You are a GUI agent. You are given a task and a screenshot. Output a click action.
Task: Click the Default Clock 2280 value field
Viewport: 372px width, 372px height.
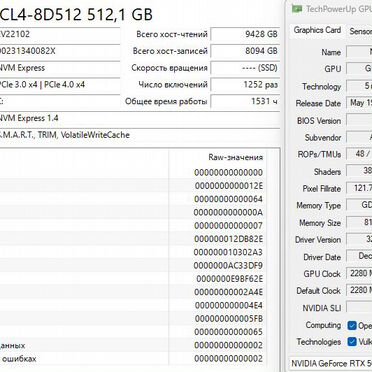[359, 290]
